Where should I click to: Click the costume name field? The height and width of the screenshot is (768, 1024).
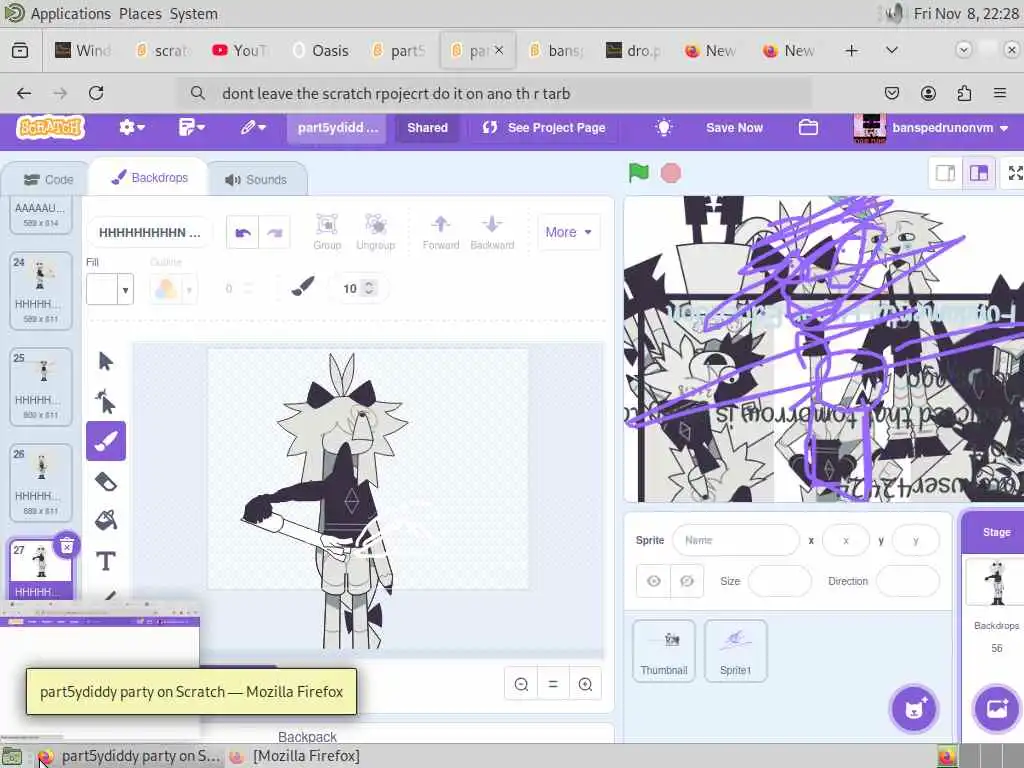pos(149,232)
